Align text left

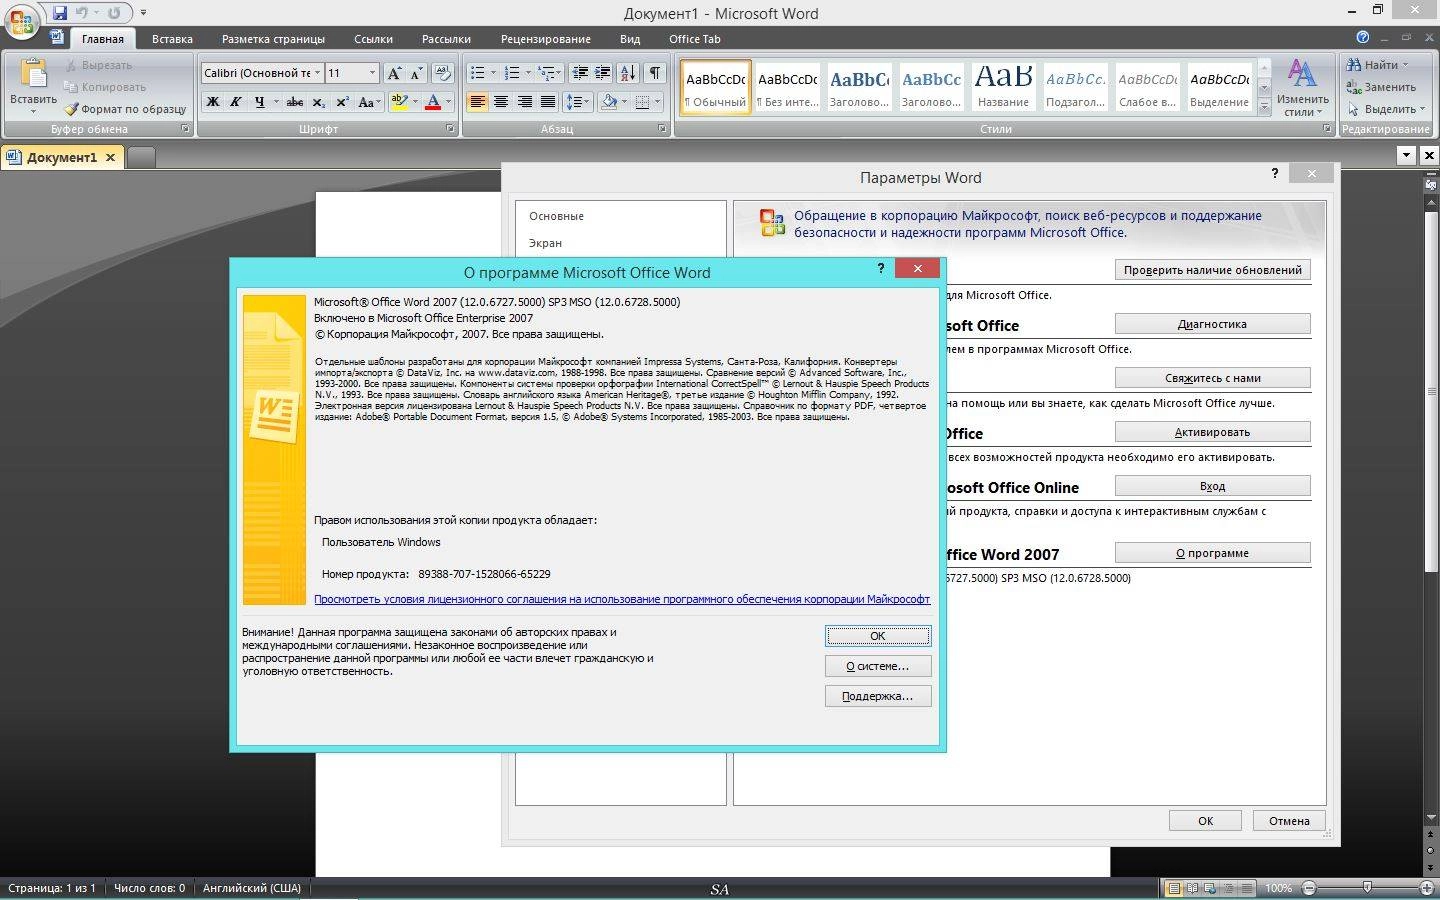[x=477, y=102]
